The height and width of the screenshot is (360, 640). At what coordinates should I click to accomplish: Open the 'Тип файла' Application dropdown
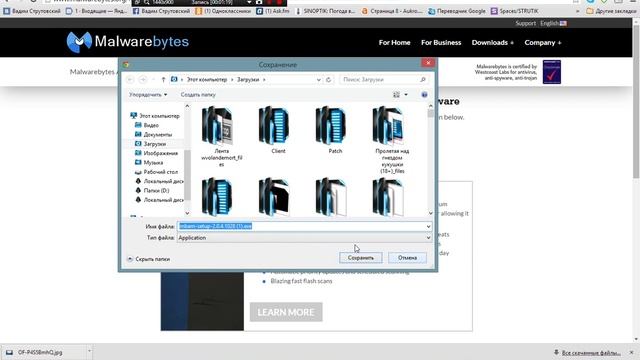(x=304, y=238)
